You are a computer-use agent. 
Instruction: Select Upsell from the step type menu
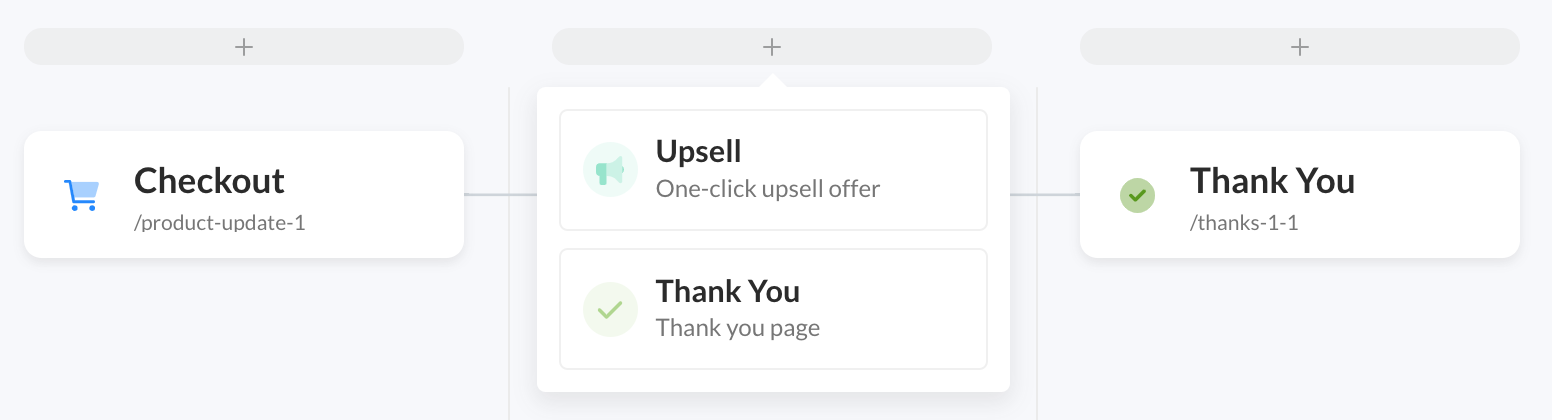point(773,170)
